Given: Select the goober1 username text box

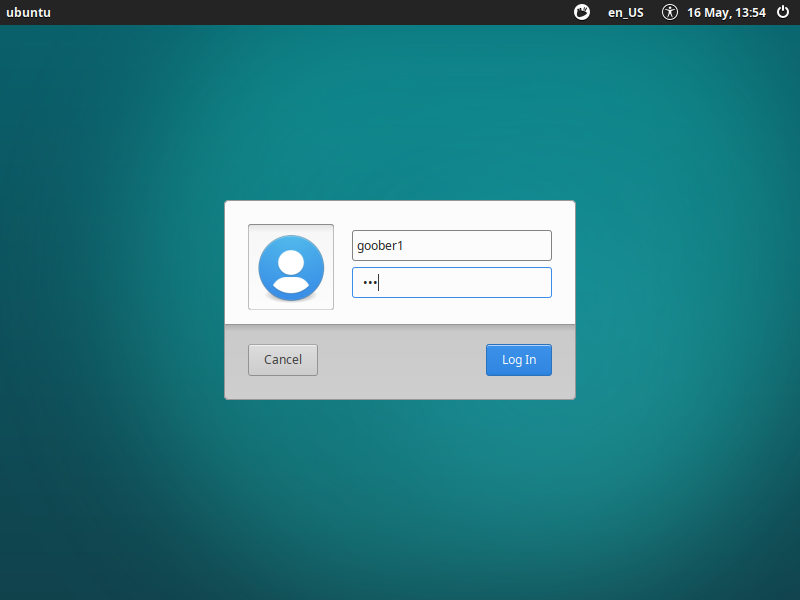Looking at the screenshot, I should click(451, 245).
